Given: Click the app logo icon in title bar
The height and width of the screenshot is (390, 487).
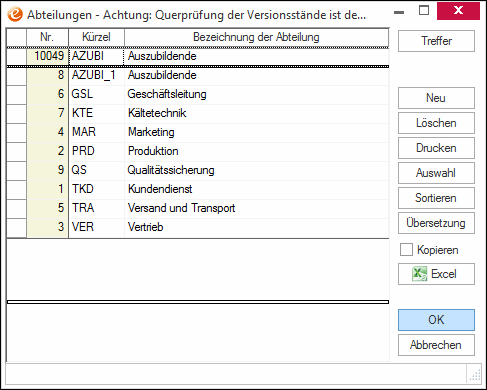Looking at the screenshot, I should pyautogui.click(x=15, y=14).
